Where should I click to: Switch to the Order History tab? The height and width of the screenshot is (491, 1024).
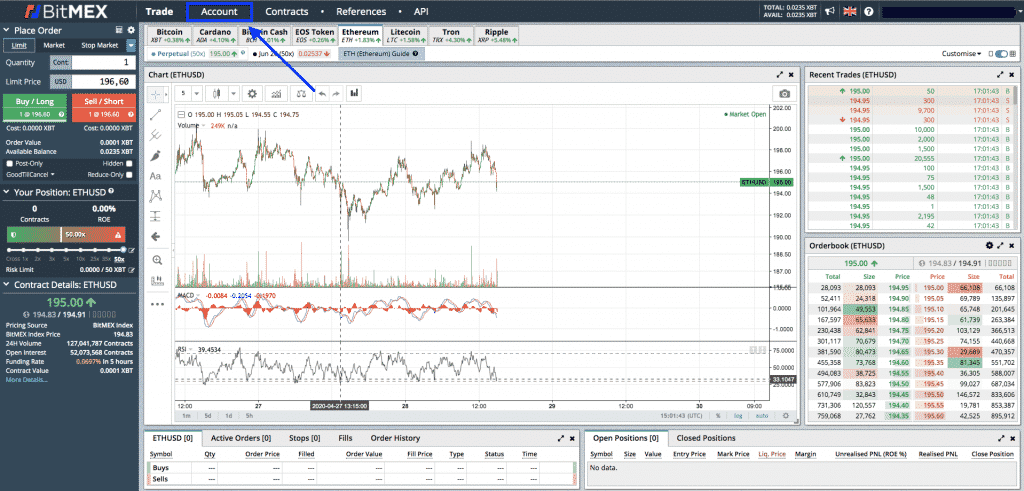[395, 438]
